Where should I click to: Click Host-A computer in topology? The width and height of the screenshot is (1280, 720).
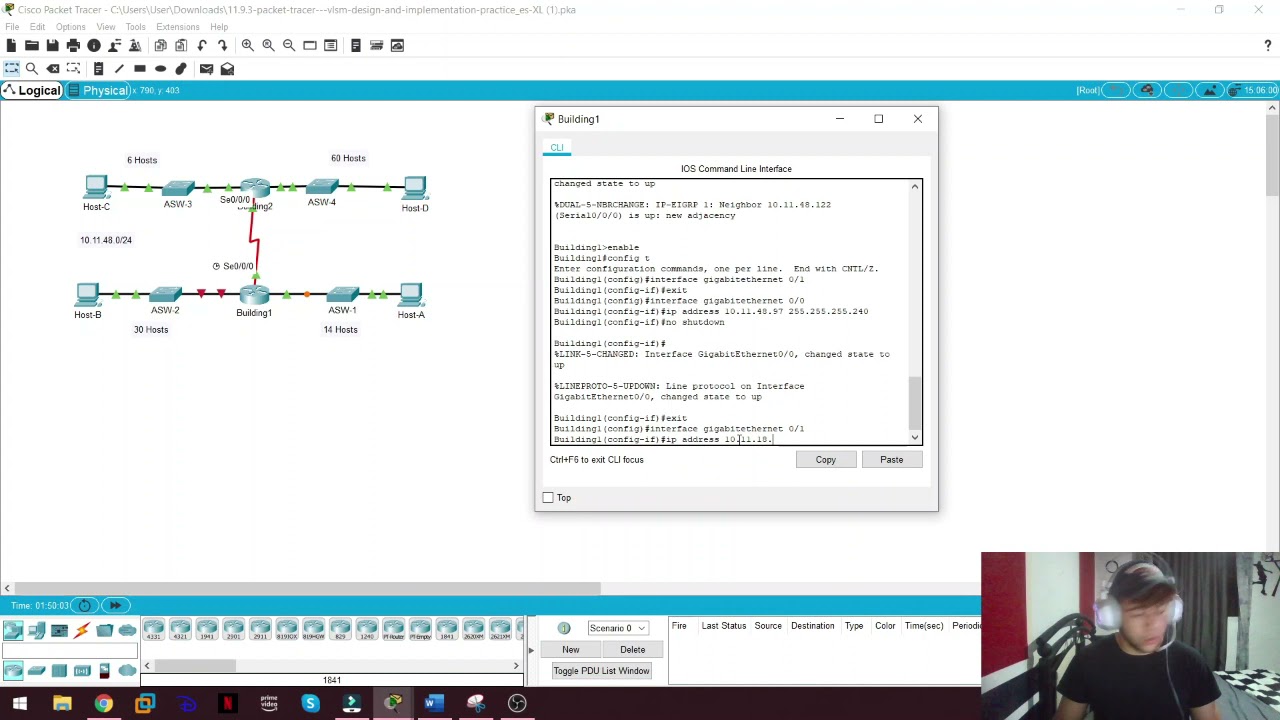tap(411, 295)
